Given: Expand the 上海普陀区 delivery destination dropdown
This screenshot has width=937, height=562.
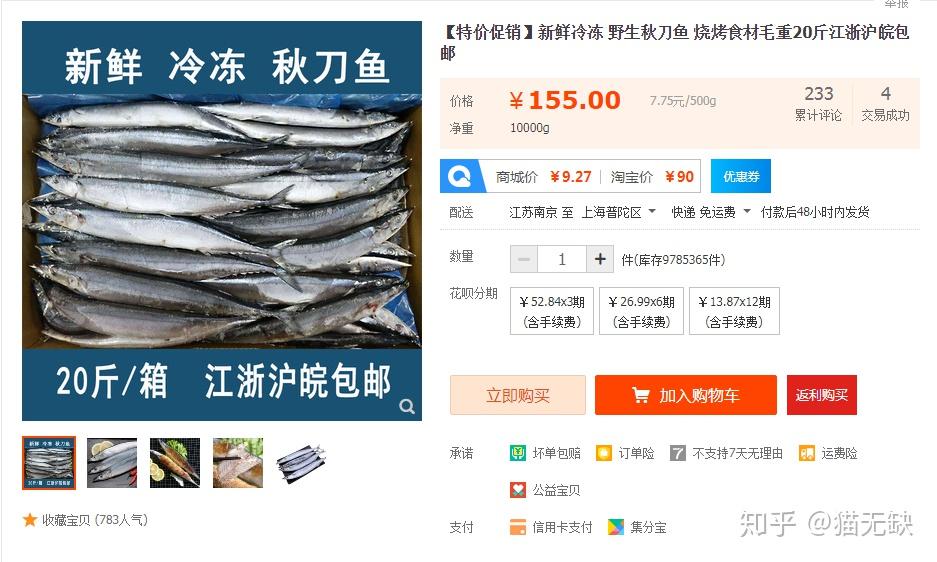Looking at the screenshot, I should tap(618, 212).
